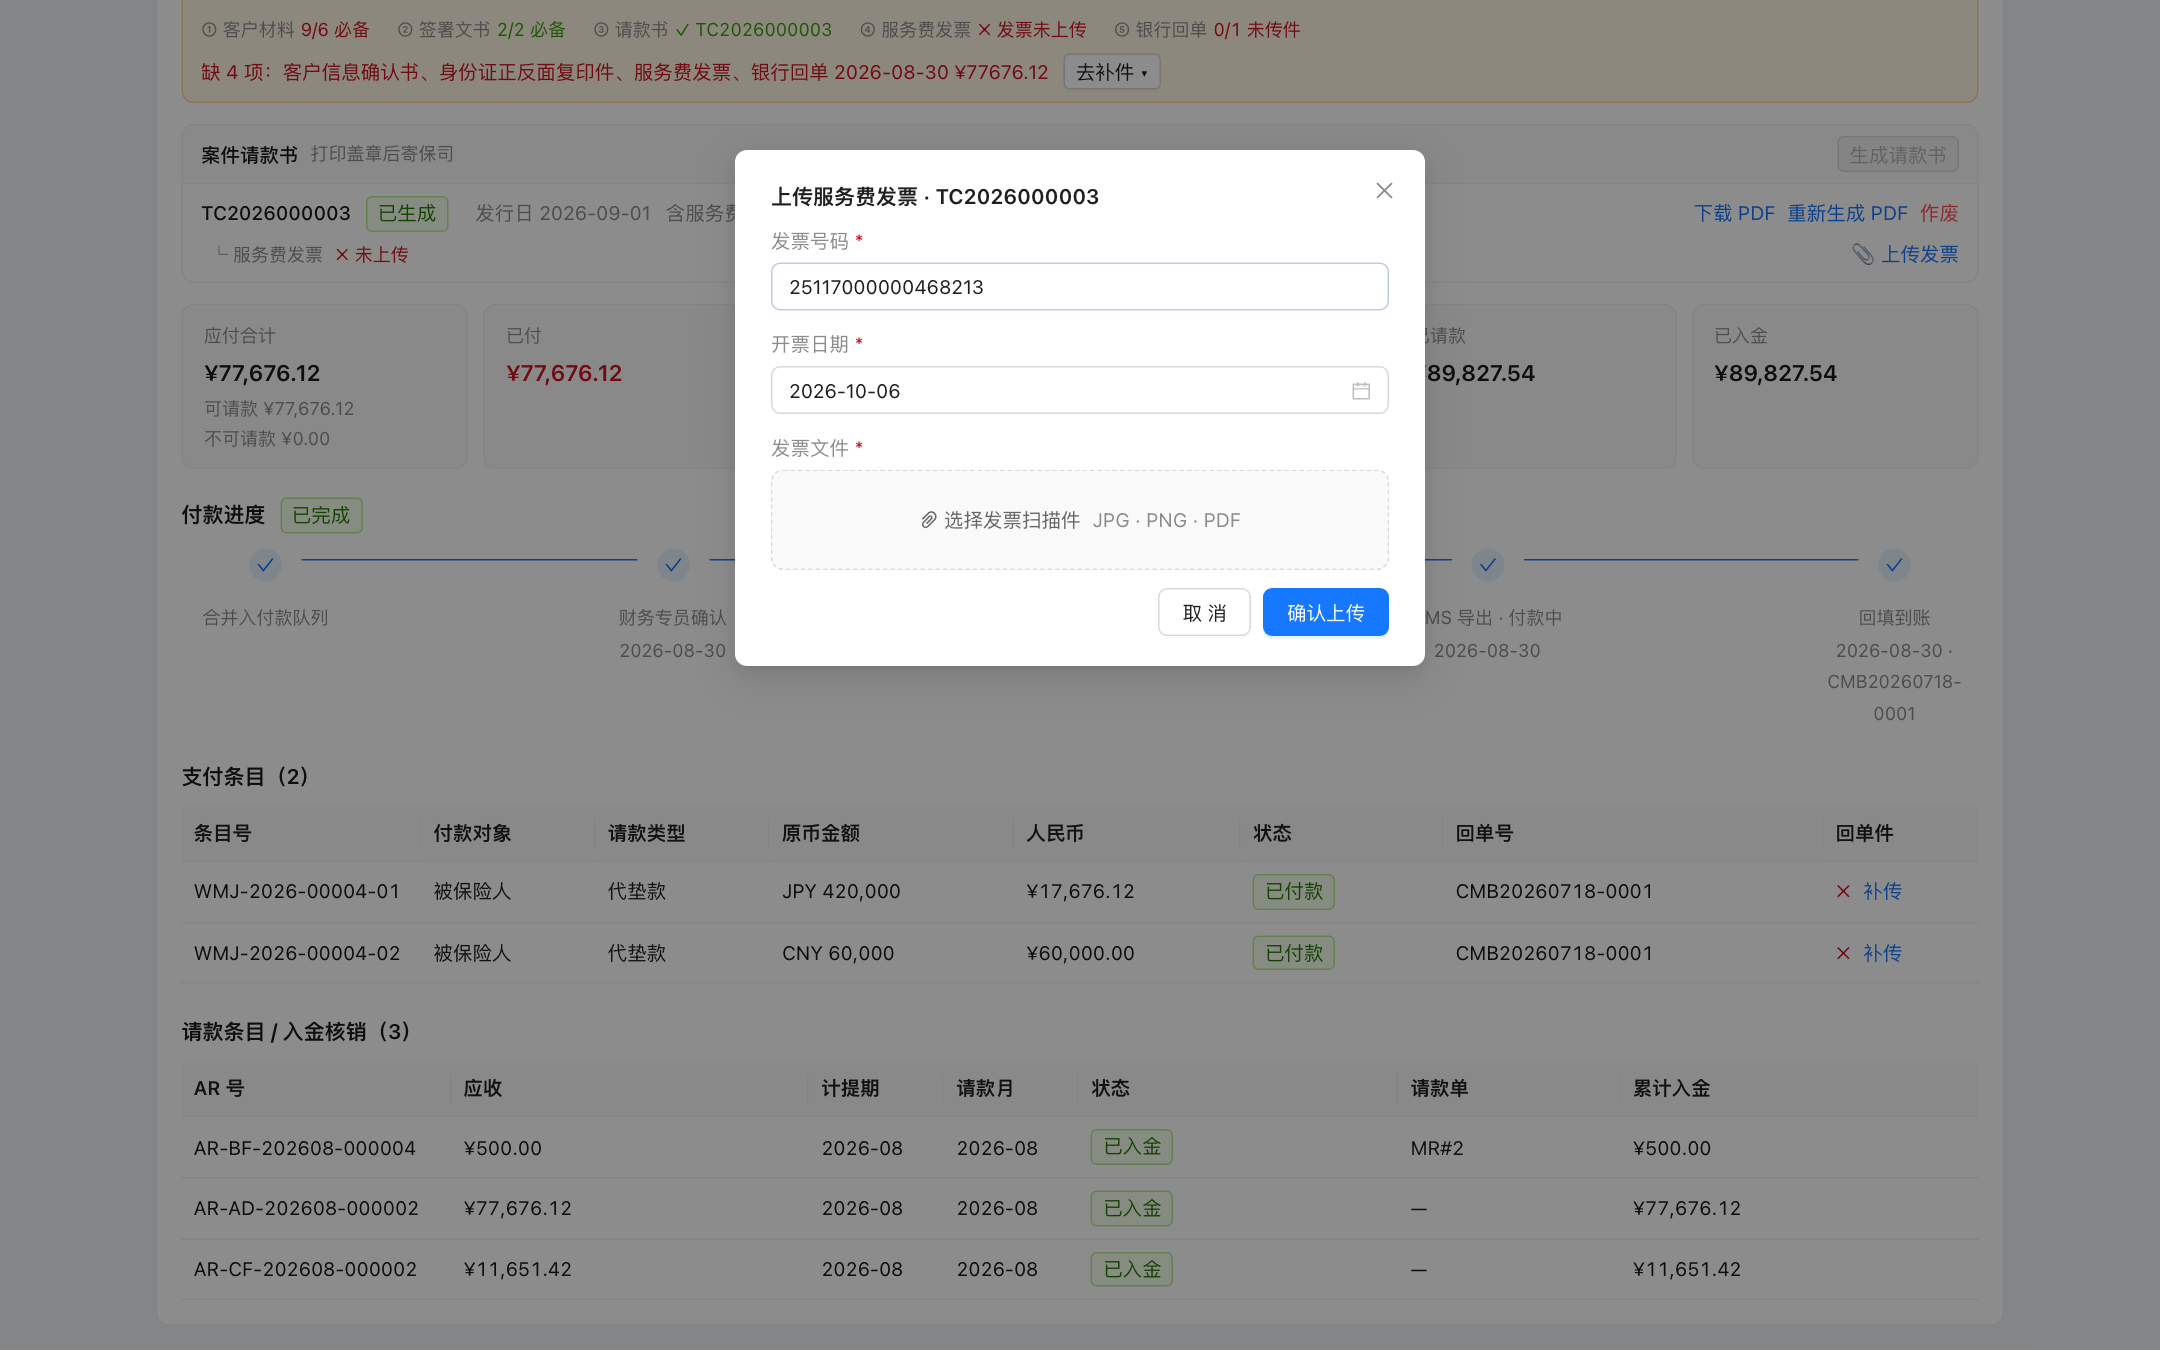Click 已入金 status for AR-AD-202608-000002

tap(1132, 1208)
